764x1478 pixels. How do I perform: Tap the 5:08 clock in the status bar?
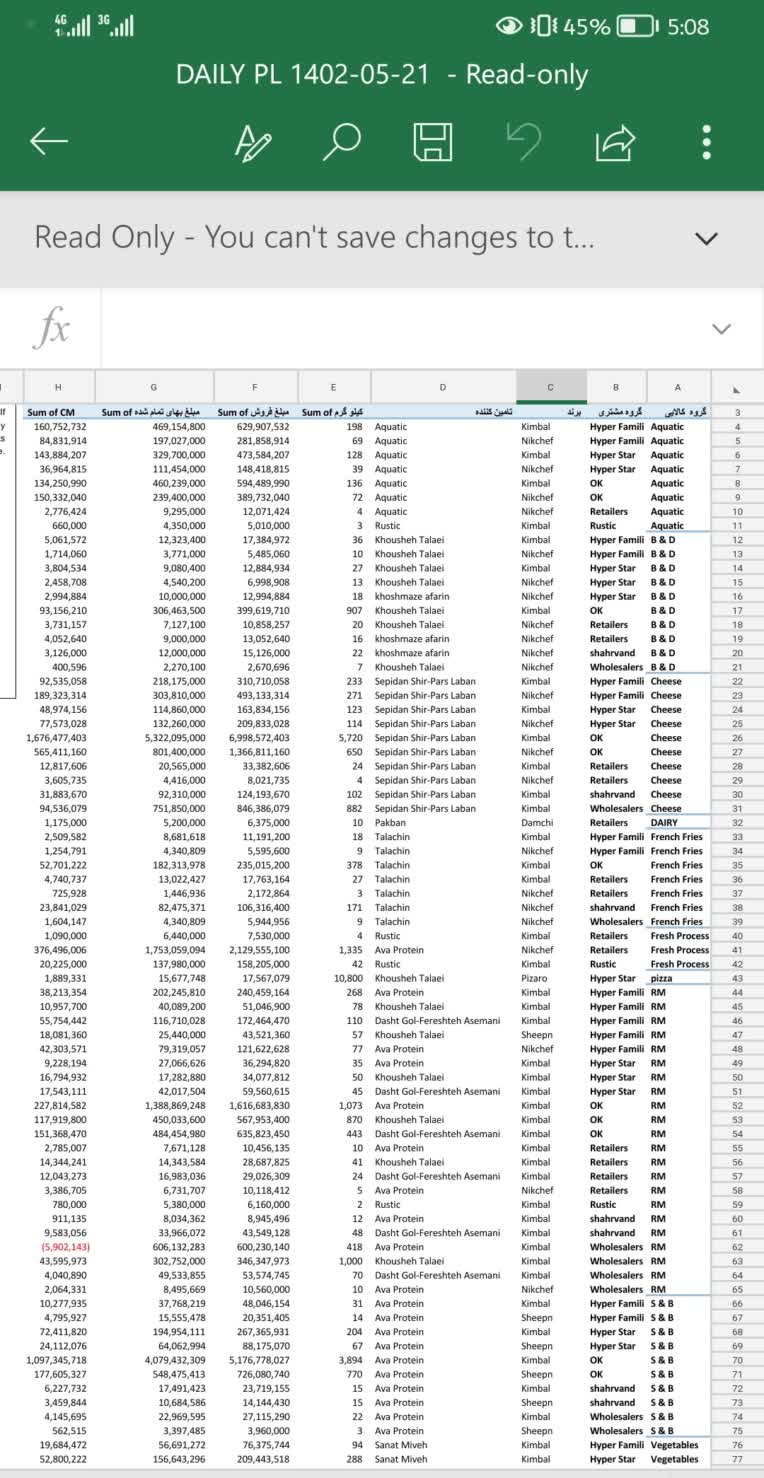click(x=688, y=27)
